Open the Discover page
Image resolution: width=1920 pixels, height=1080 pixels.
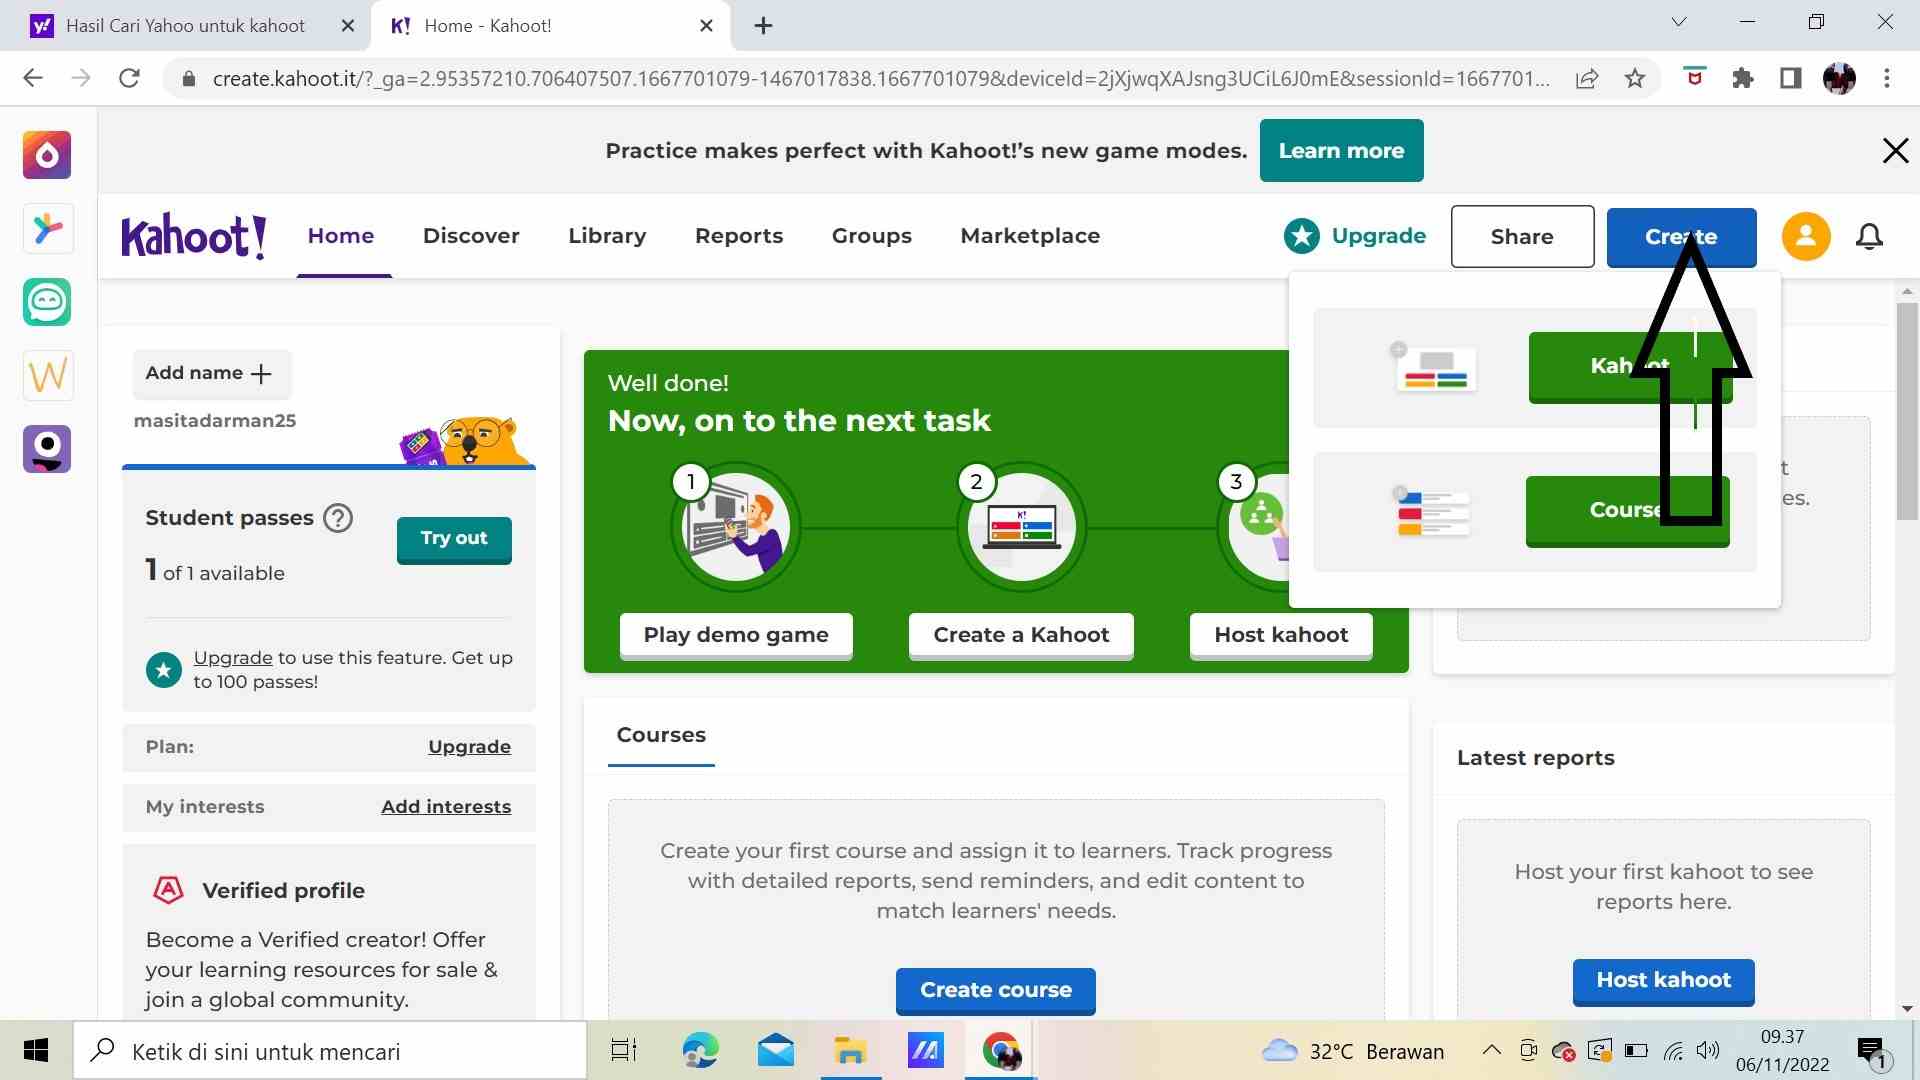[x=471, y=236]
